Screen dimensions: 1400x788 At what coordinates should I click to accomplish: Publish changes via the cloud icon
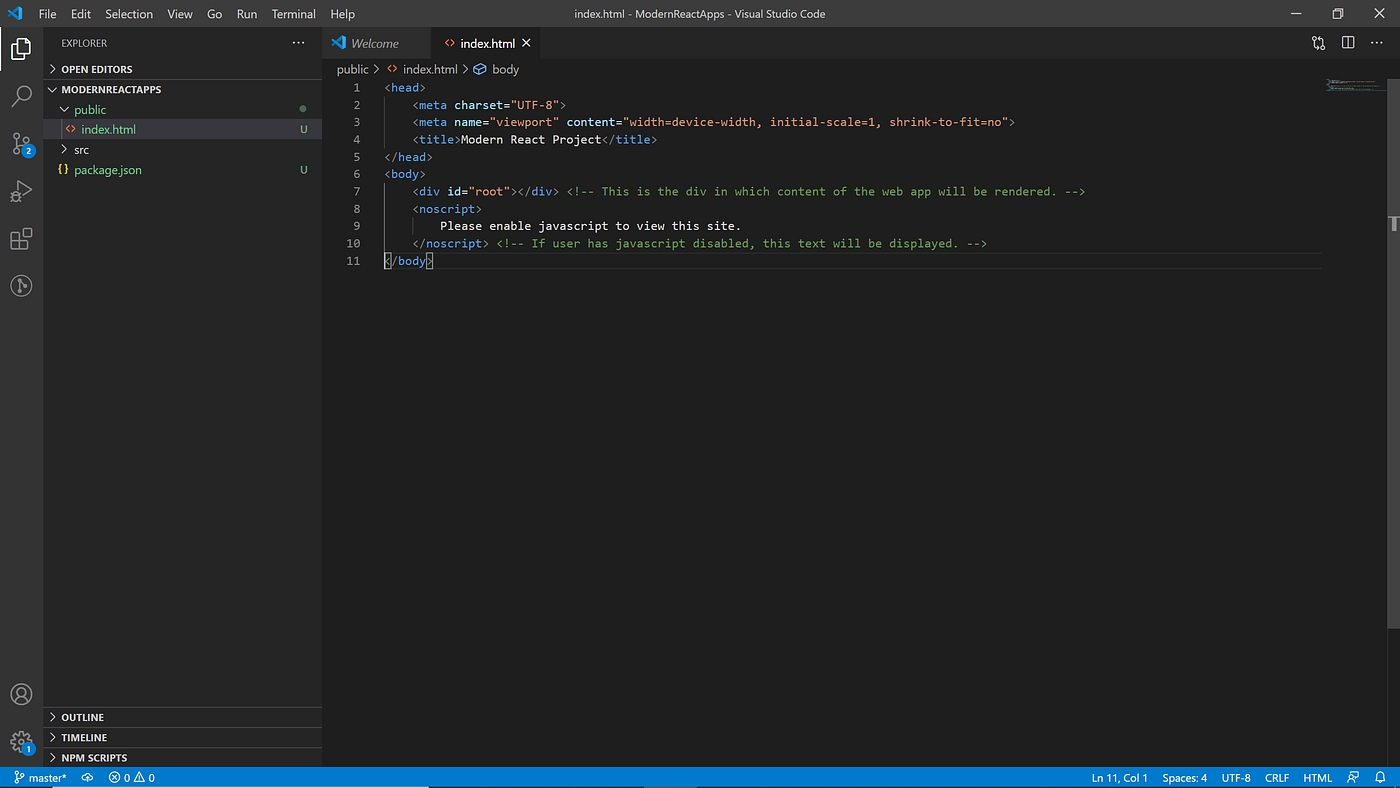[x=87, y=777]
